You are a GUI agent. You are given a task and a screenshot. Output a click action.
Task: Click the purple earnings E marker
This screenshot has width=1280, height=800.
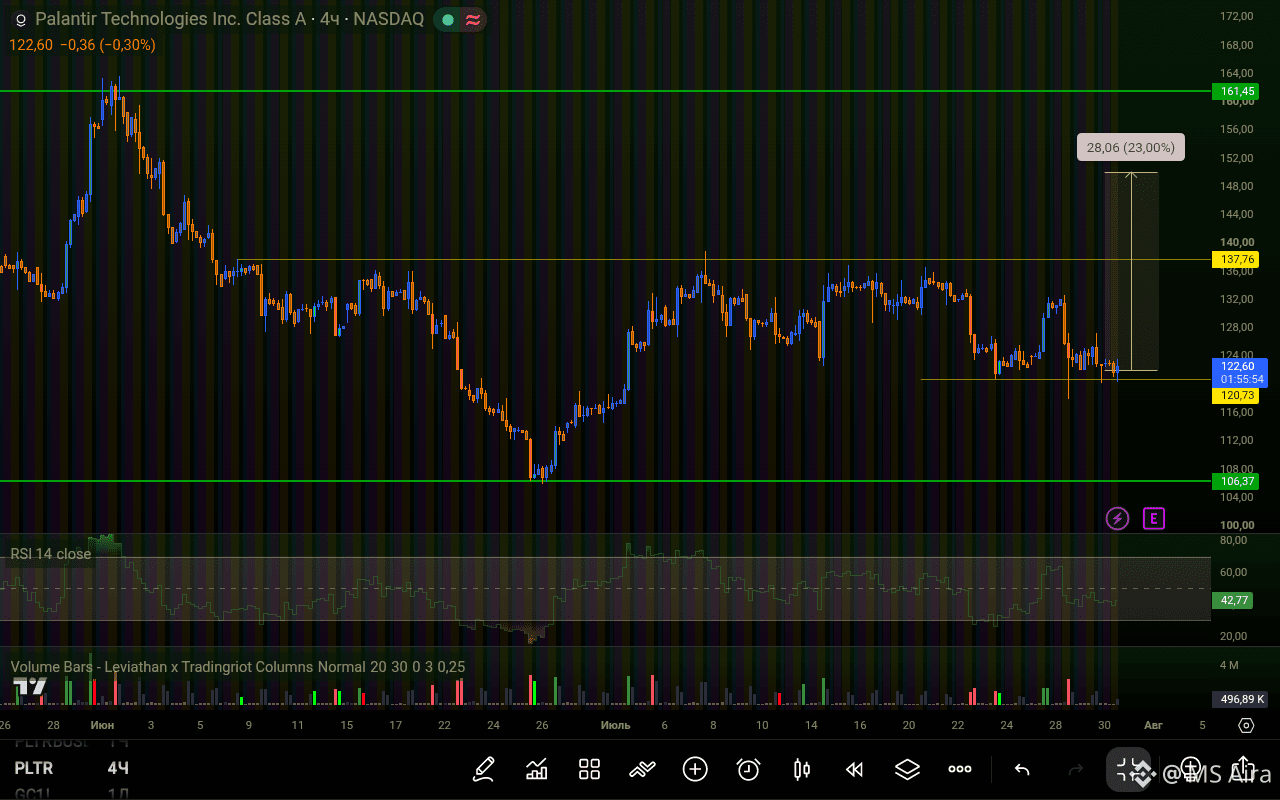pyautogui.click(x=1154, y=518)
